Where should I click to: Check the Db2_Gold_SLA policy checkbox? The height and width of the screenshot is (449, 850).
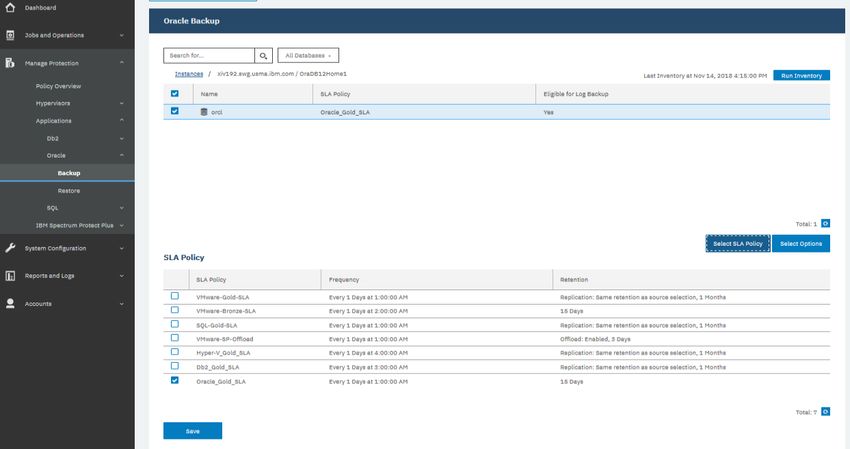(x=175, y=365)
